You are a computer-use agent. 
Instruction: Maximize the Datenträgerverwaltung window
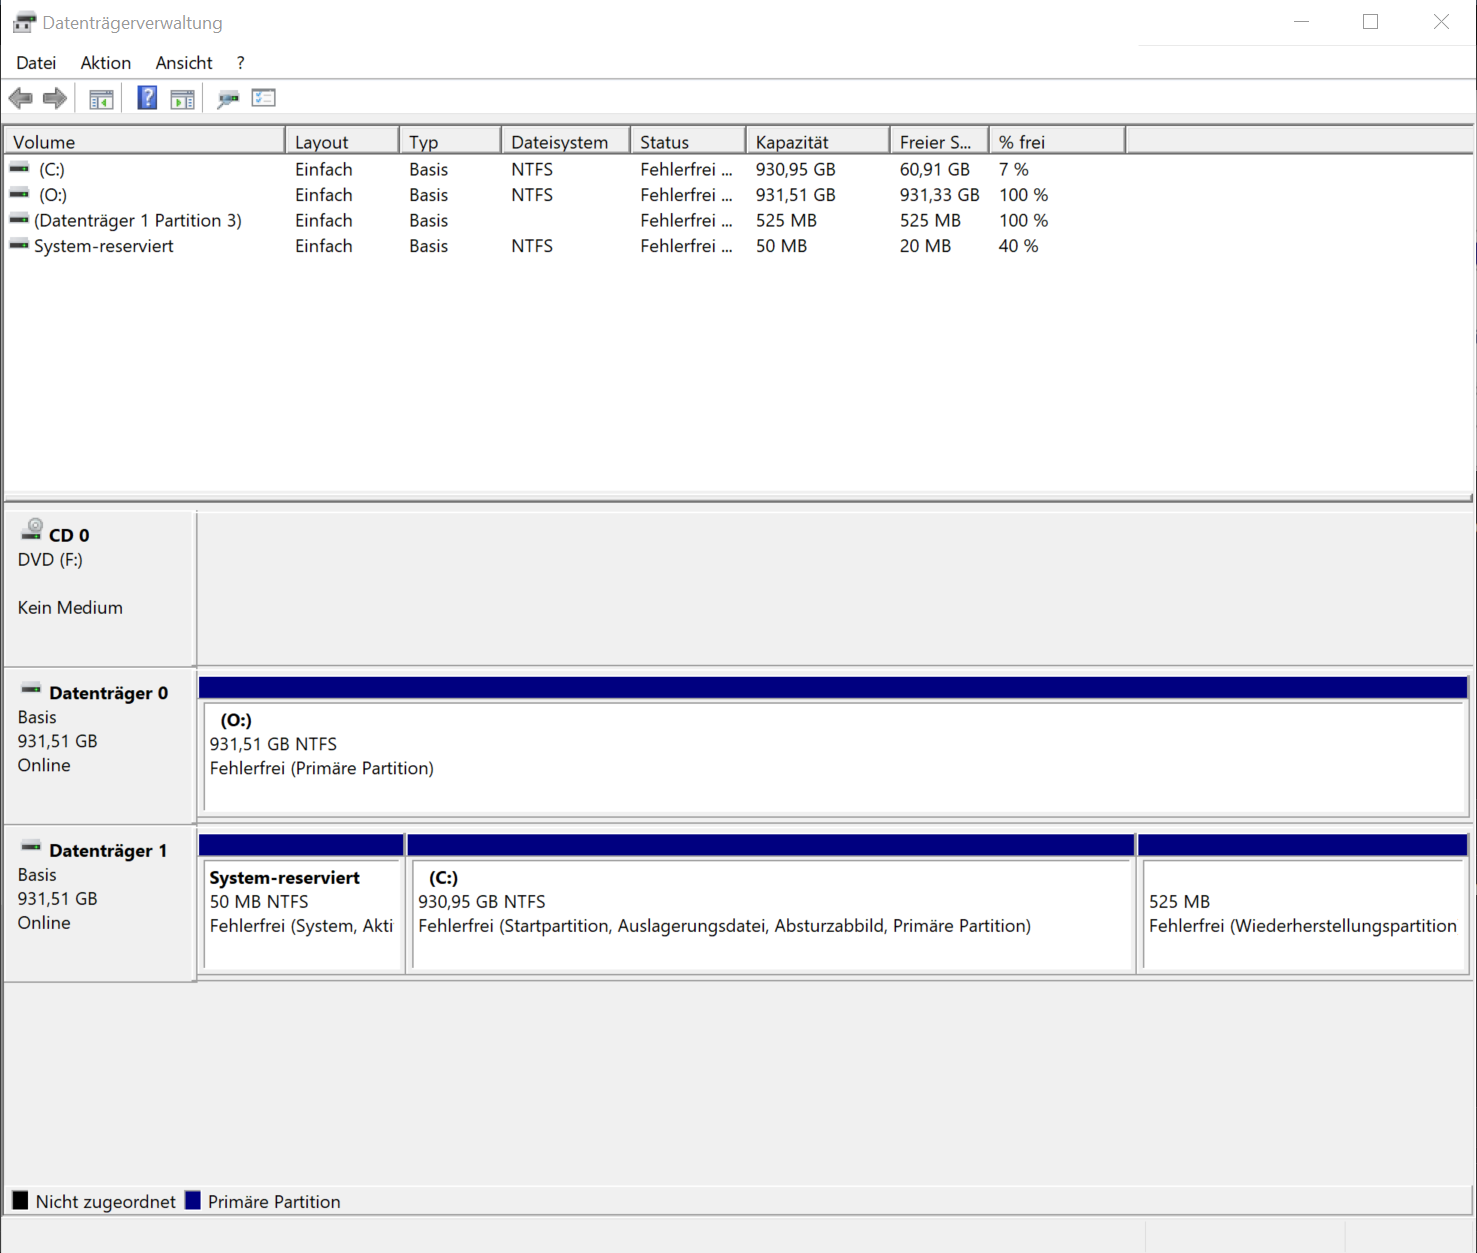[1370, 22]
